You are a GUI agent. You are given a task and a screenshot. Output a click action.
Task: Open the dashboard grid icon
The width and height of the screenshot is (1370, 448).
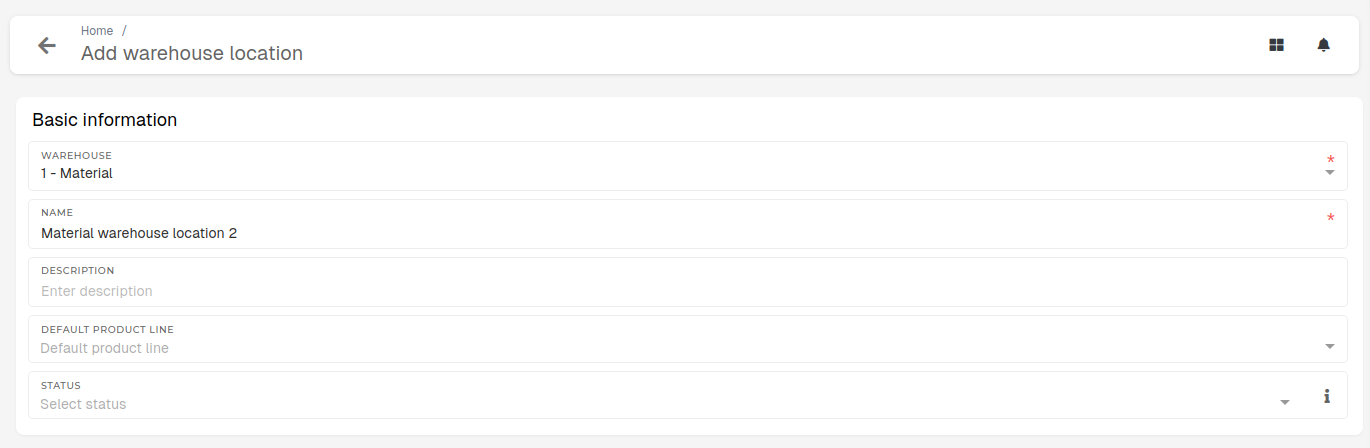click(1276, 45)
